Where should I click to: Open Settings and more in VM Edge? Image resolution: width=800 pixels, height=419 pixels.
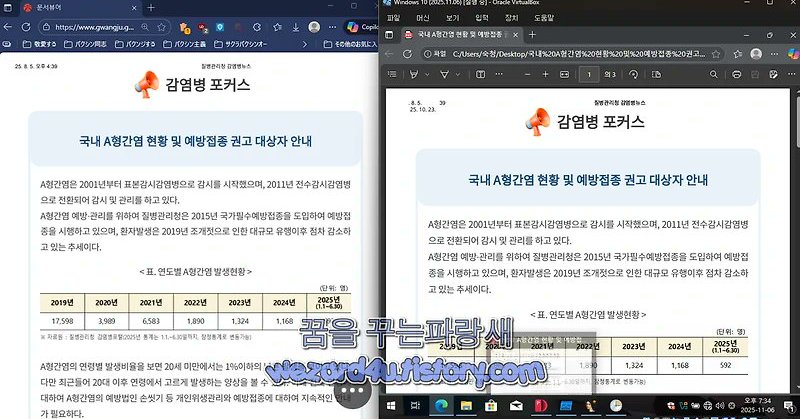pyautogui.click(x=774, y=54)
